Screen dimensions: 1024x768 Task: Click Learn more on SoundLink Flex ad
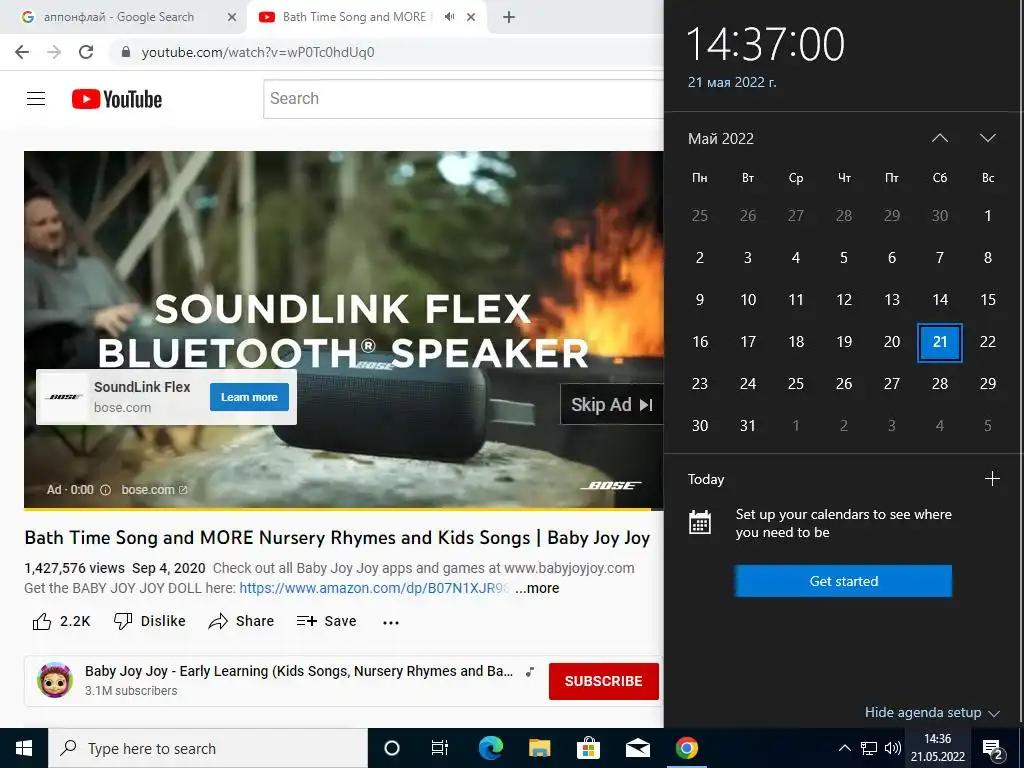tap(249, 397)
